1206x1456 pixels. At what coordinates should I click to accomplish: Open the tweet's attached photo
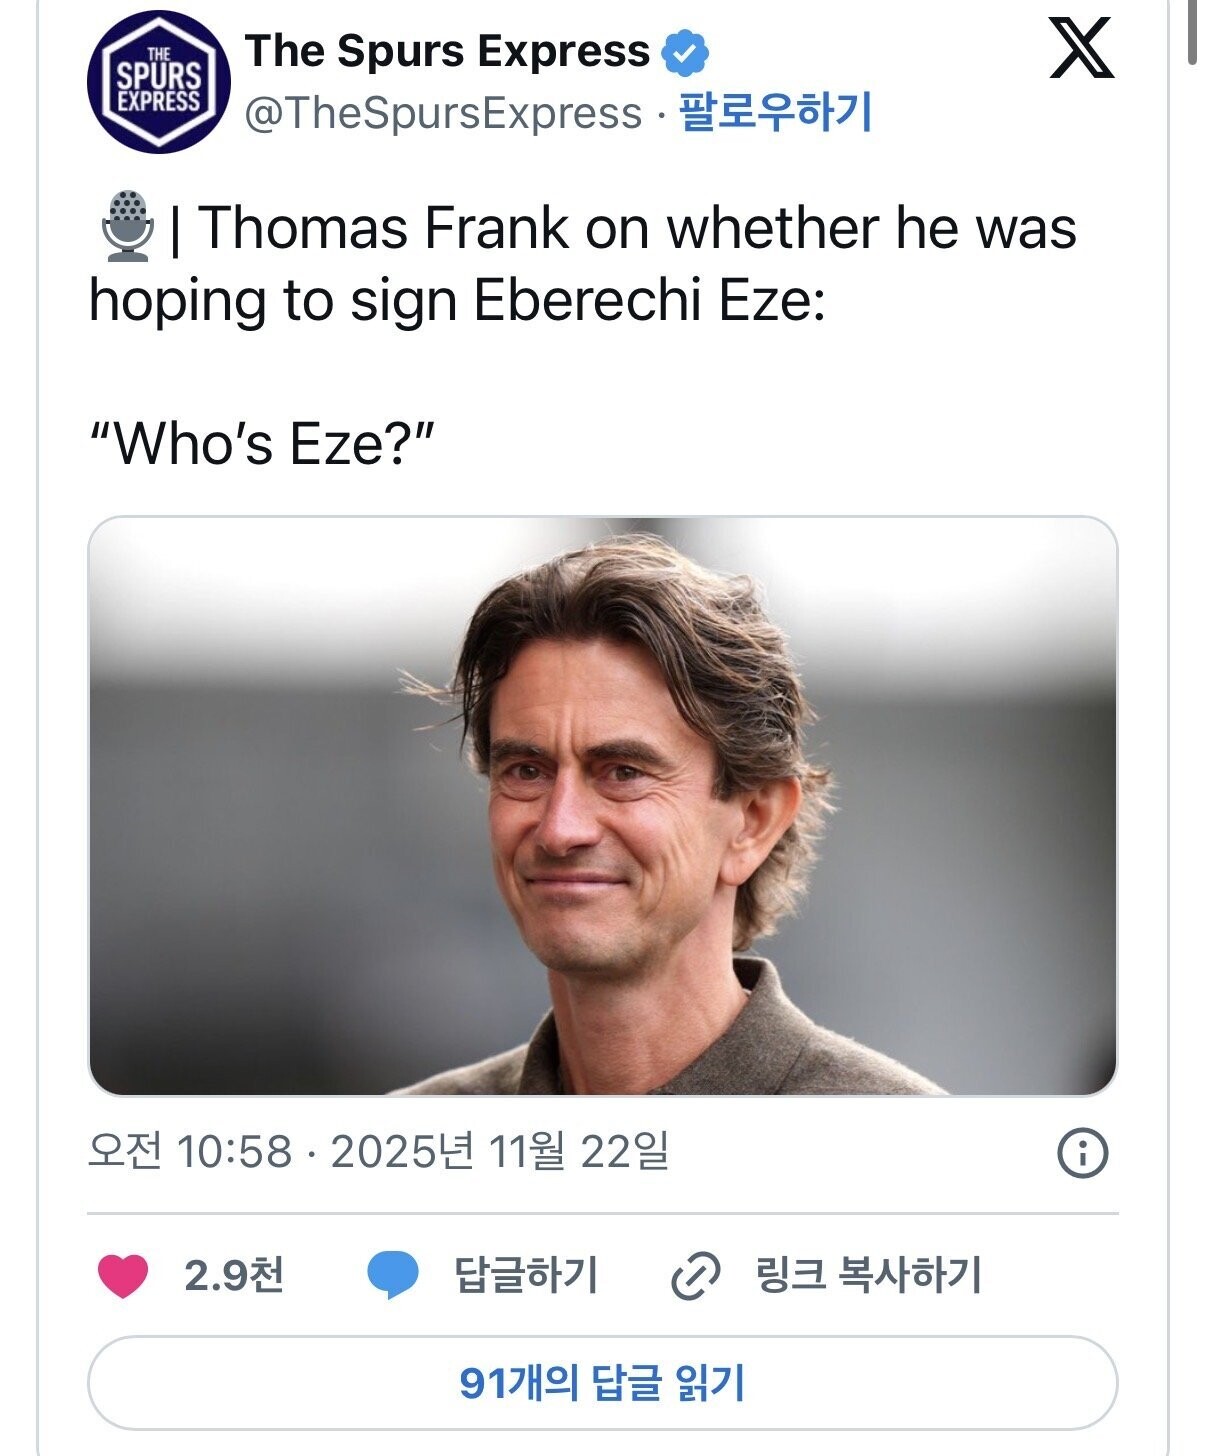click(602, 806)
